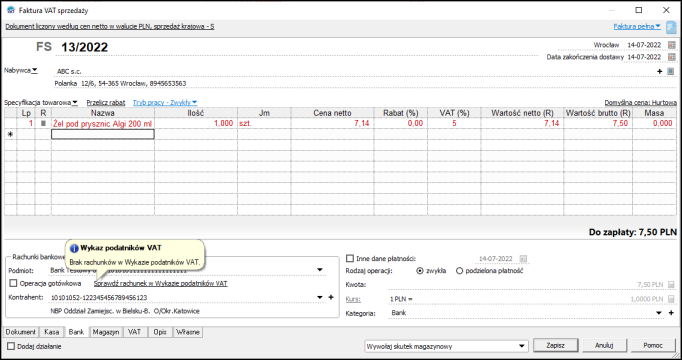This screenshot has width=682, height=360.
Task: Add new buyer with the plus icon
Action: 659,71
